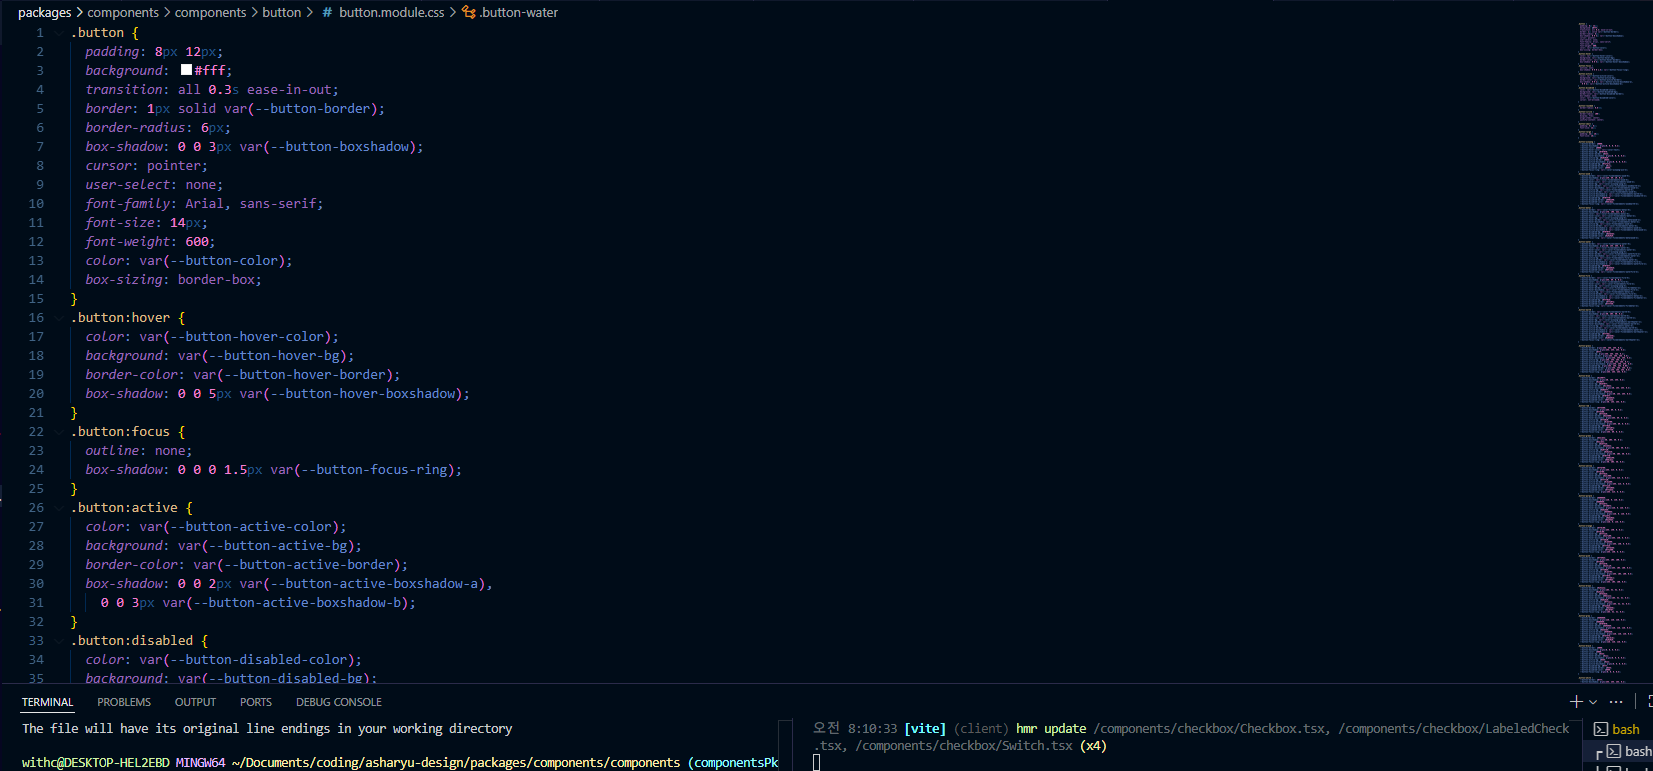Click the 'font-family: Arial, sans-serif' line
1653x771 pixels.
tap(204, 204)
